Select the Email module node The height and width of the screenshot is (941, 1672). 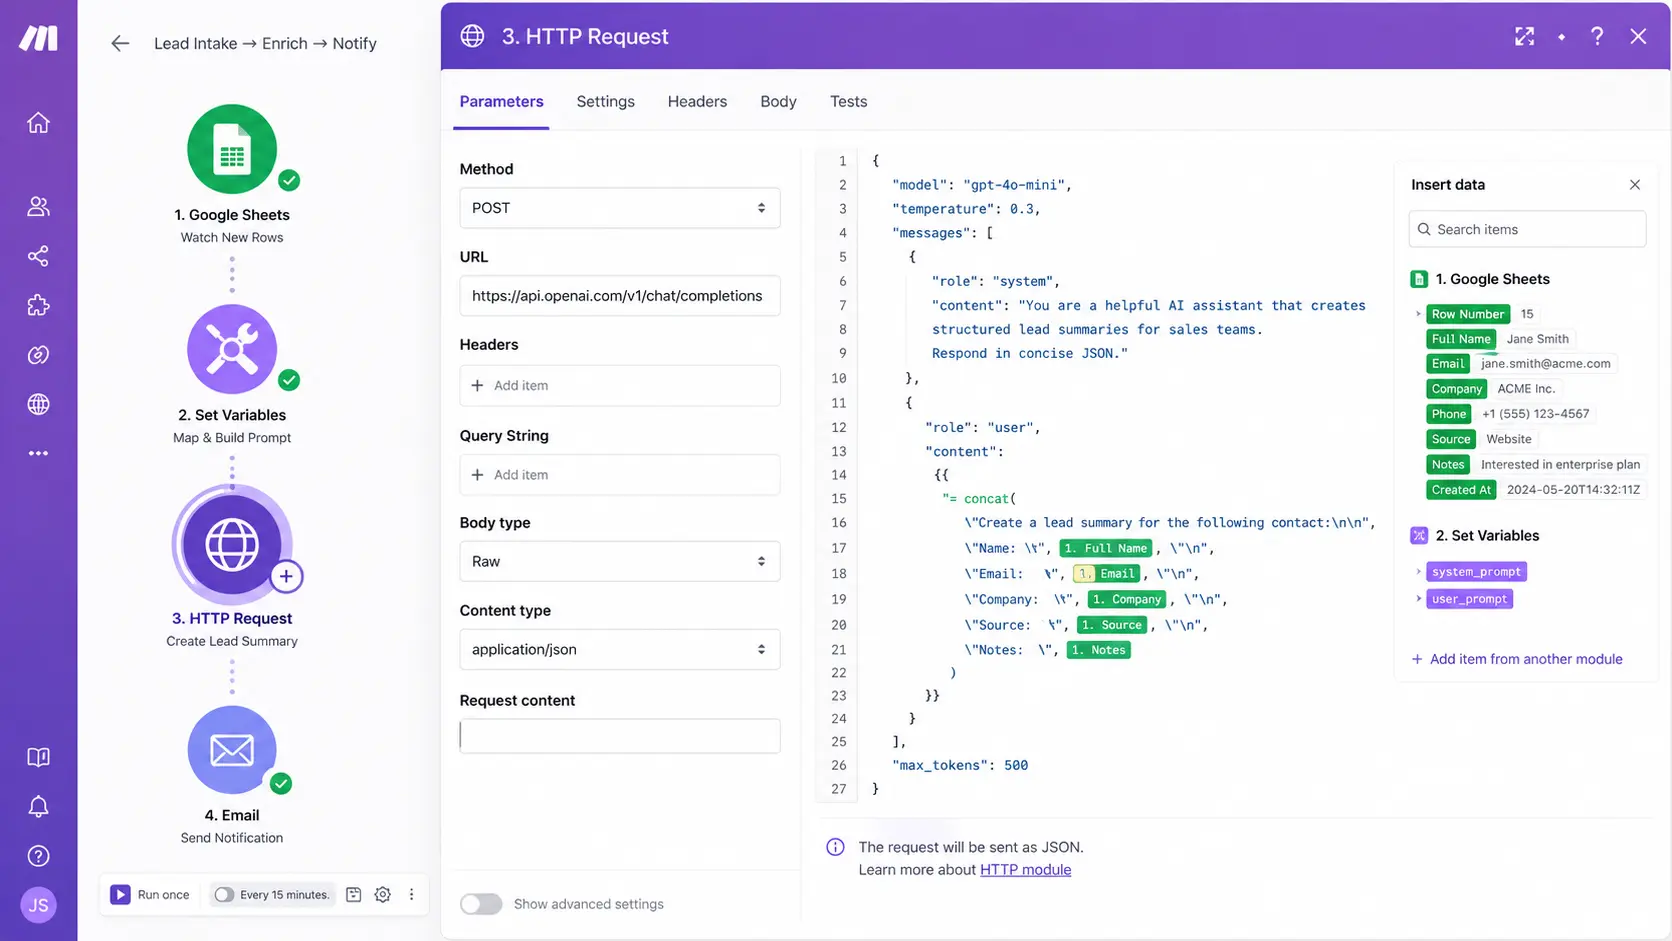click(232, 750)
